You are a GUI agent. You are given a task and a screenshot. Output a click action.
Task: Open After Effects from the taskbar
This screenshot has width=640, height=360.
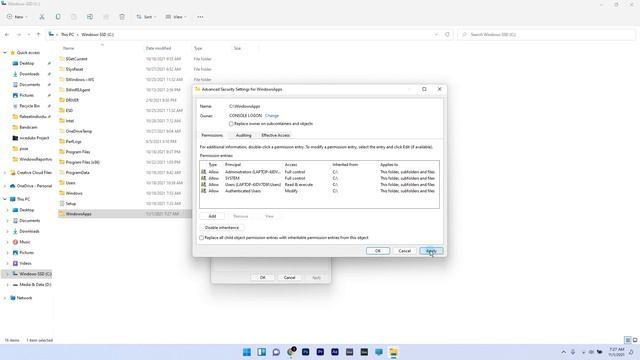coord(335,352)
